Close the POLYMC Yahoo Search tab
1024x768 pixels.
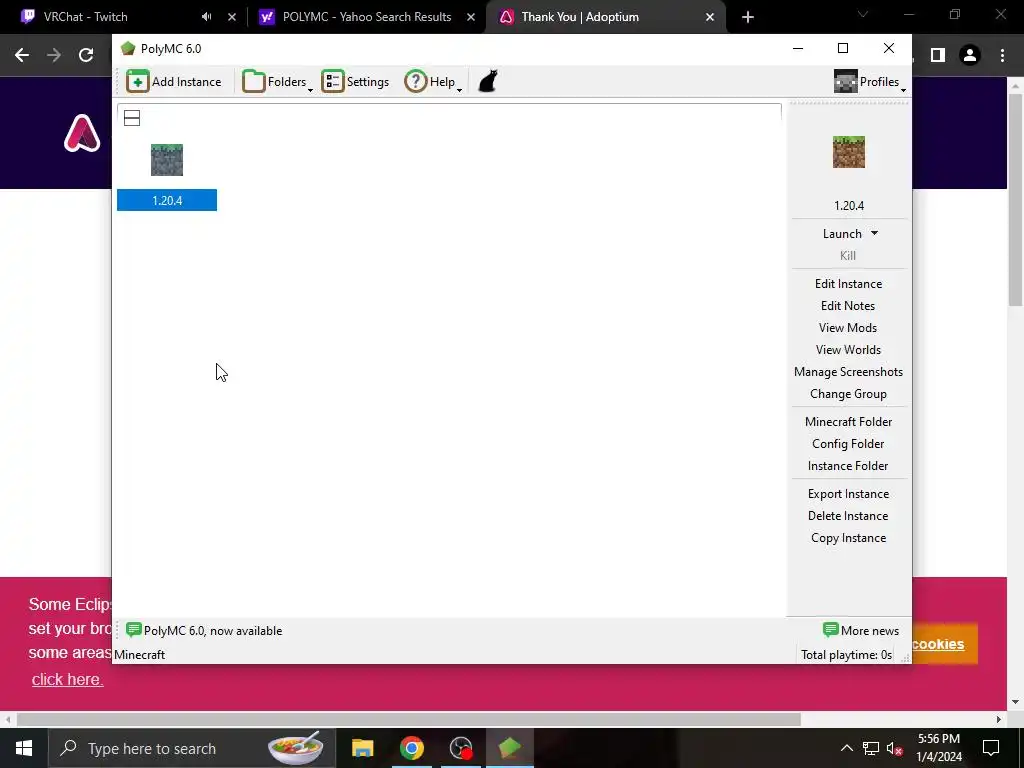[x=471, y=17]
